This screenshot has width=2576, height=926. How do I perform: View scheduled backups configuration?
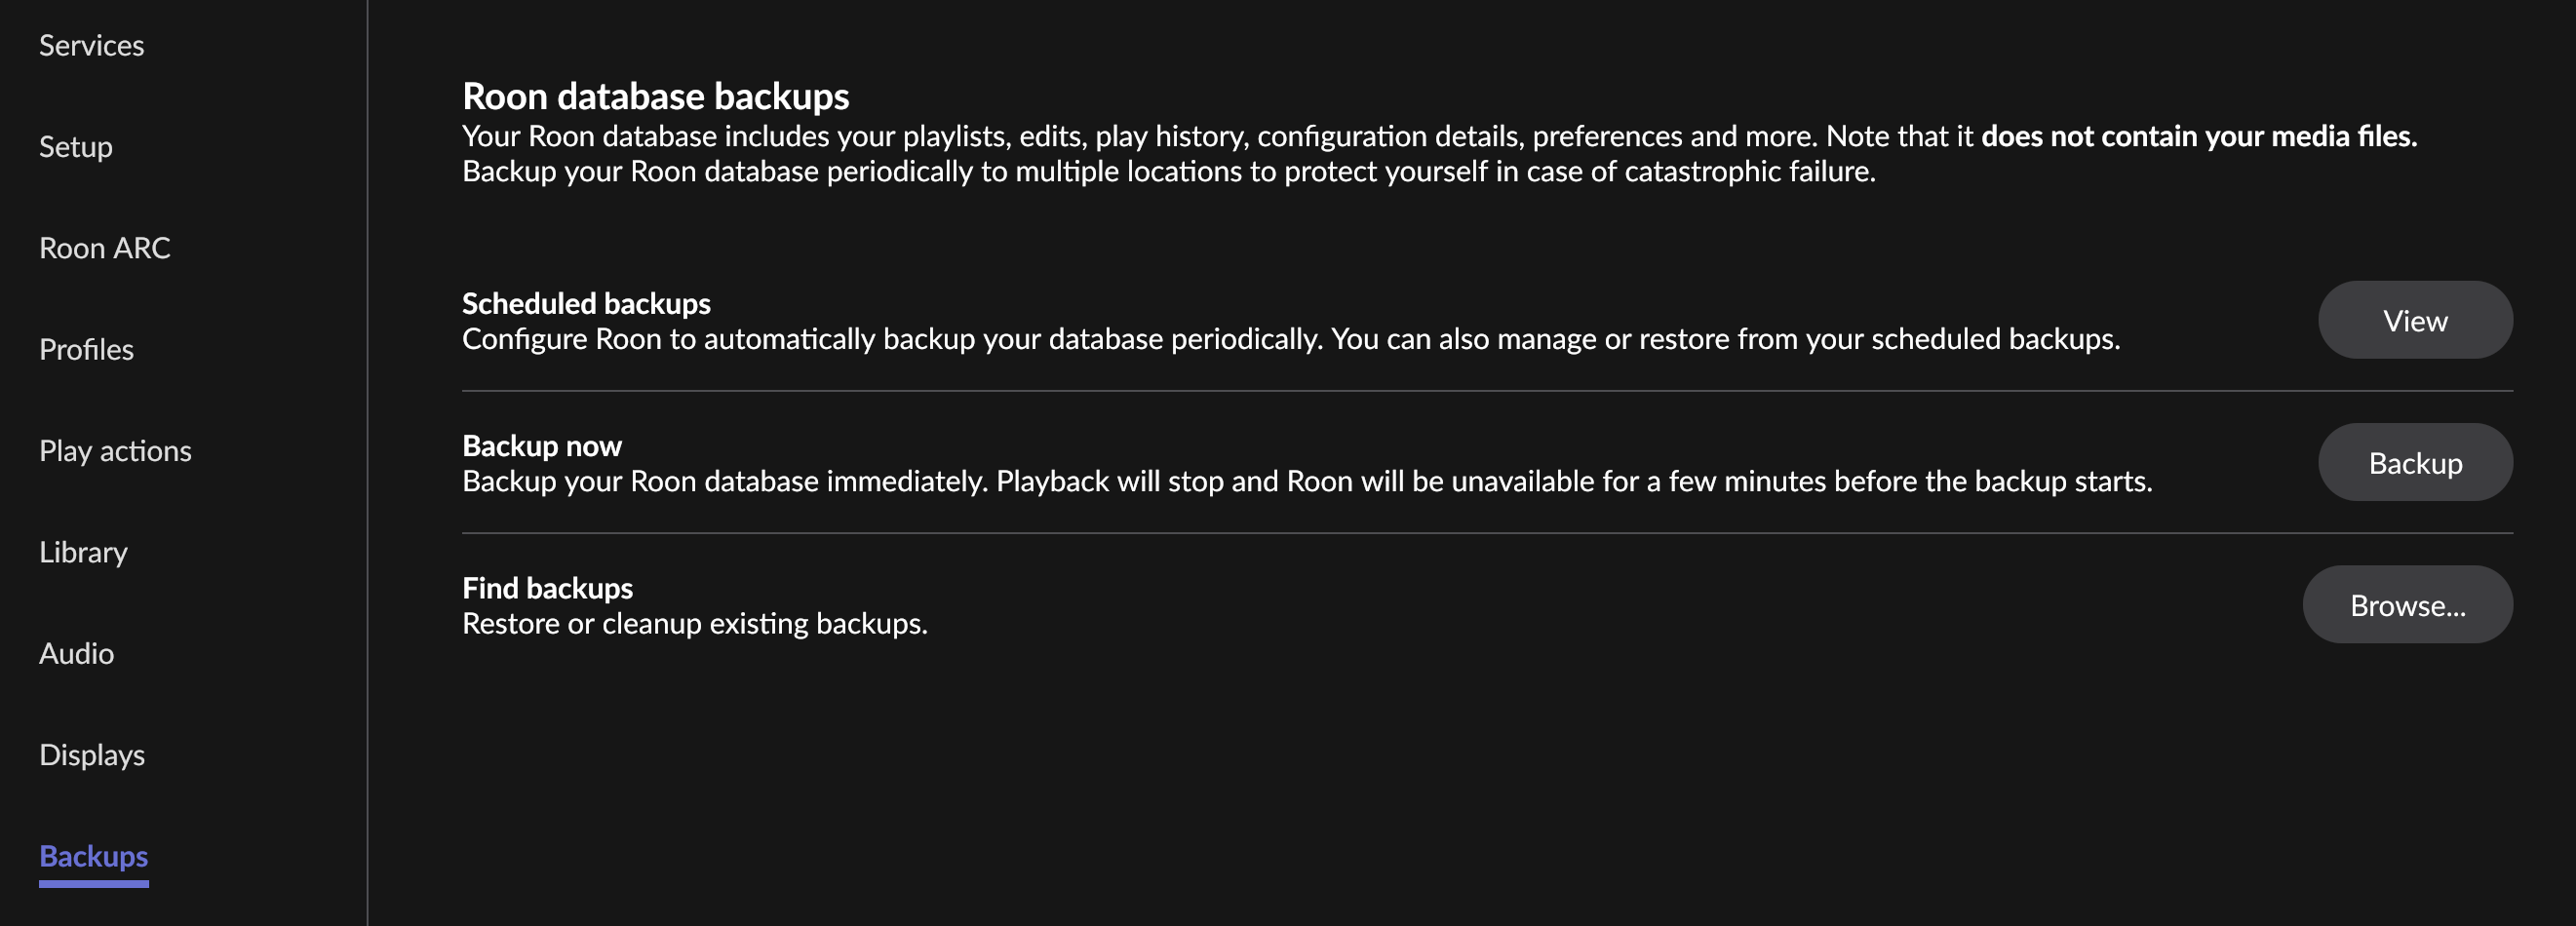2414,321
